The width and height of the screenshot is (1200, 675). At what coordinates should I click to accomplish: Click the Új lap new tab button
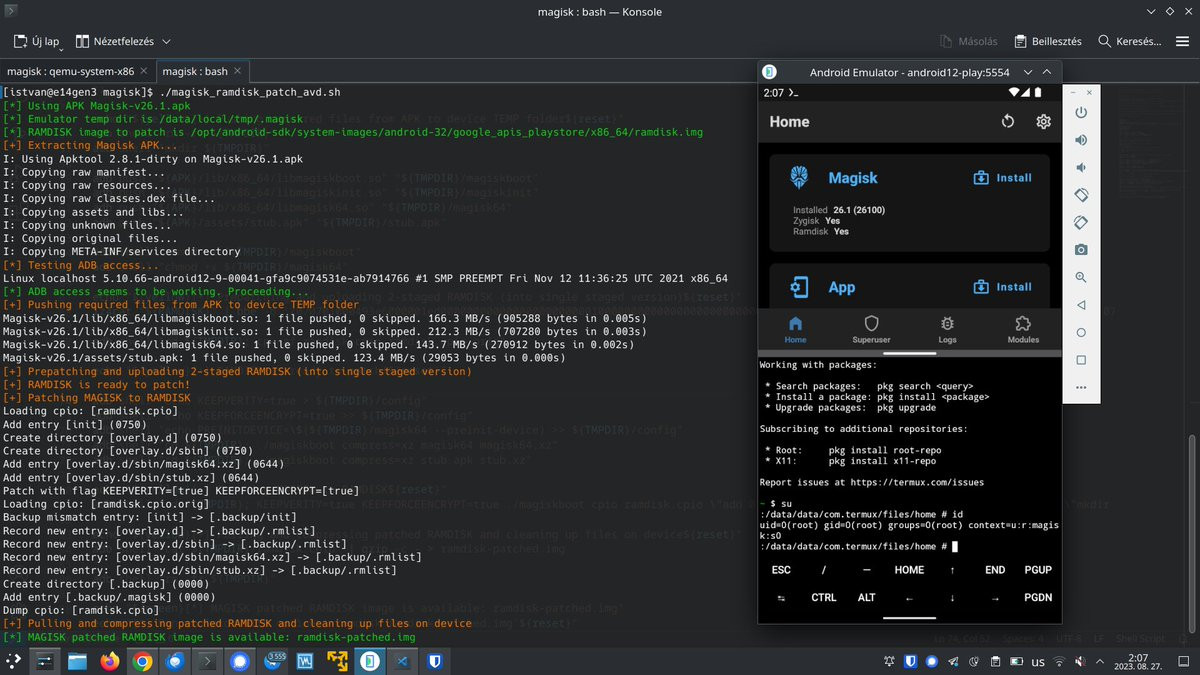(x=36, y=42)
